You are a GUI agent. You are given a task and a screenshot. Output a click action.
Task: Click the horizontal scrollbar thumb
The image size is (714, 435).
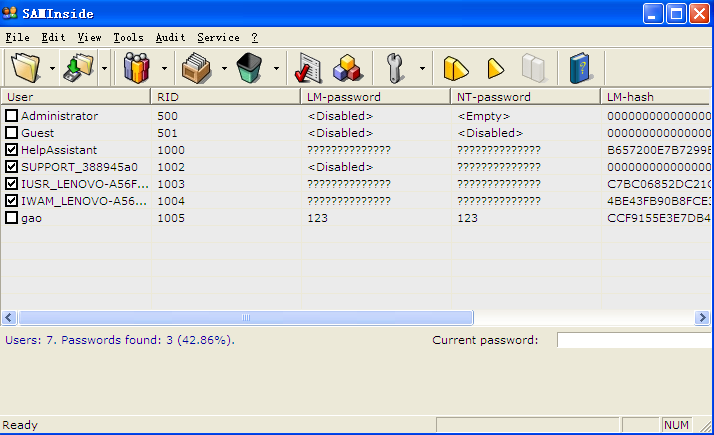pos(246,317)
